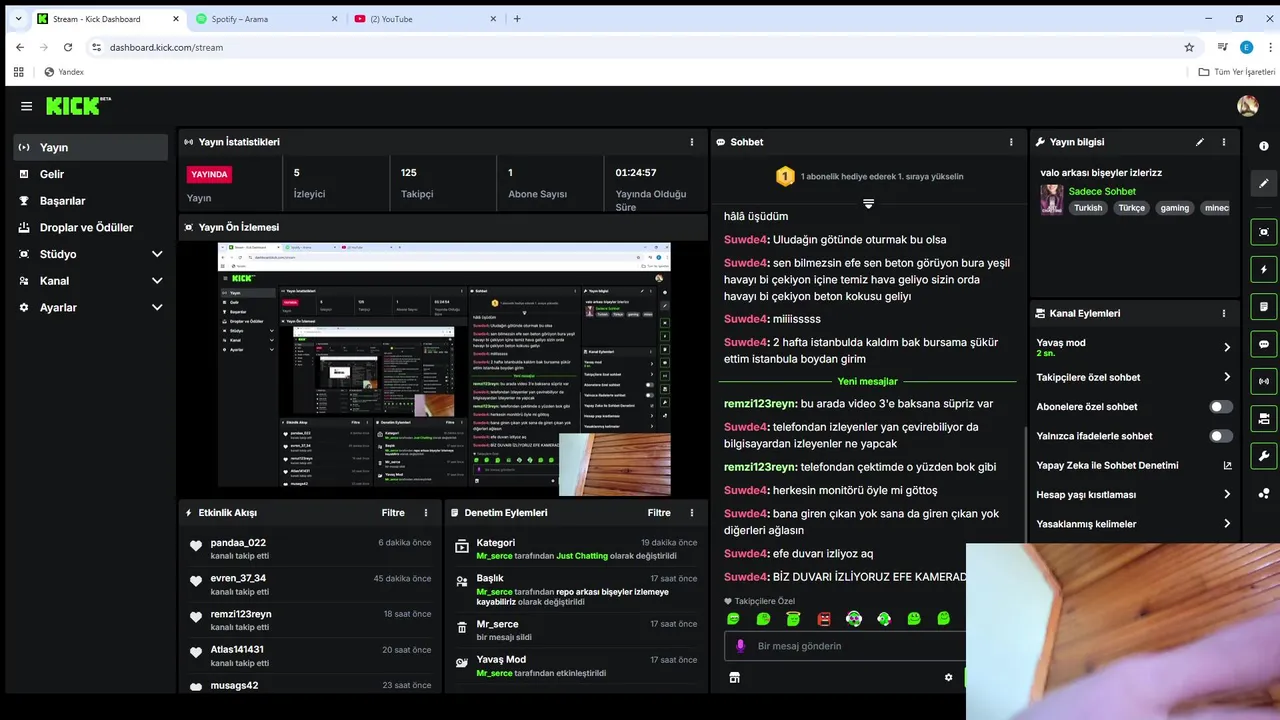Open the profile avatar menu
This screenshot has width=1280, height=720.
(x=1247, y=106)
